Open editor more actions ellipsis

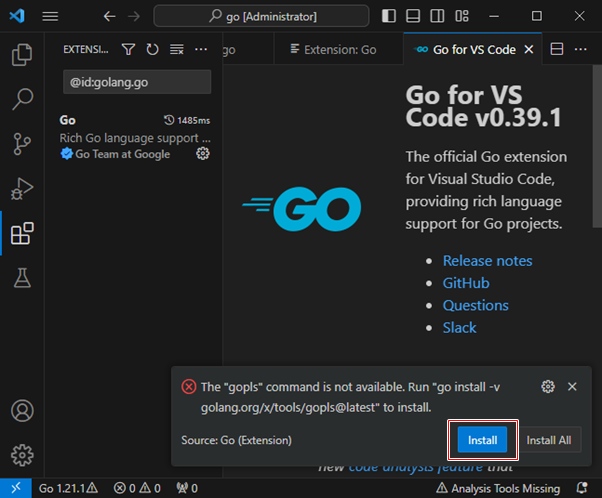tap(580, 49)
